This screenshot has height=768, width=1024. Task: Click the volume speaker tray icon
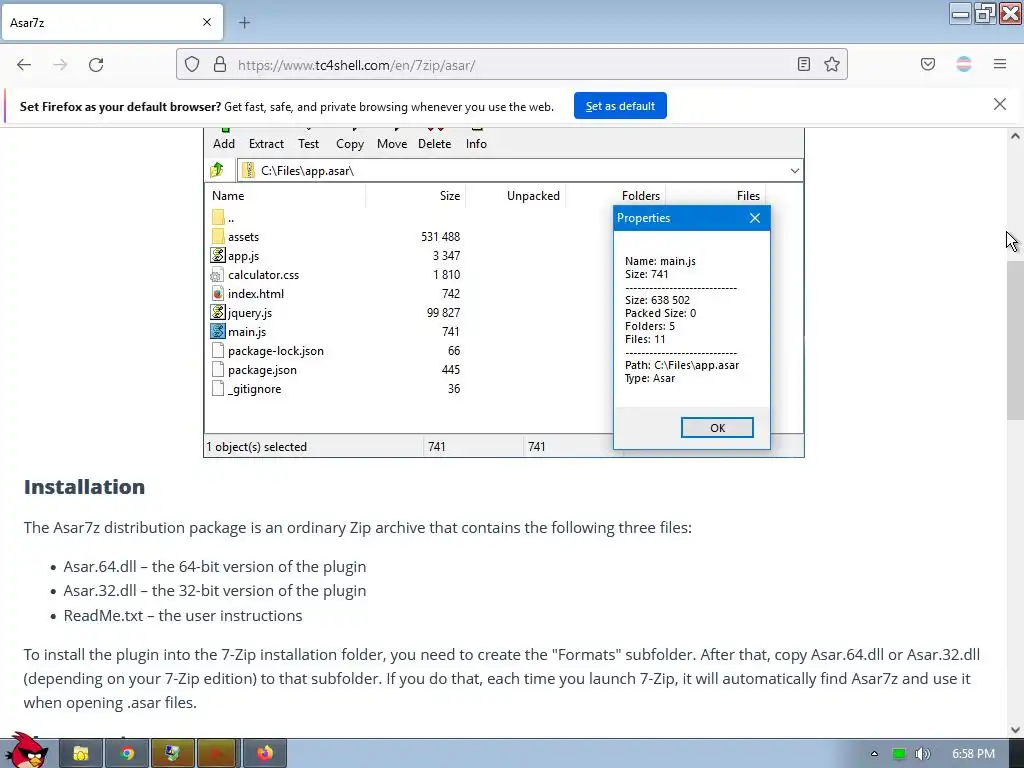[x=922, y=754]
